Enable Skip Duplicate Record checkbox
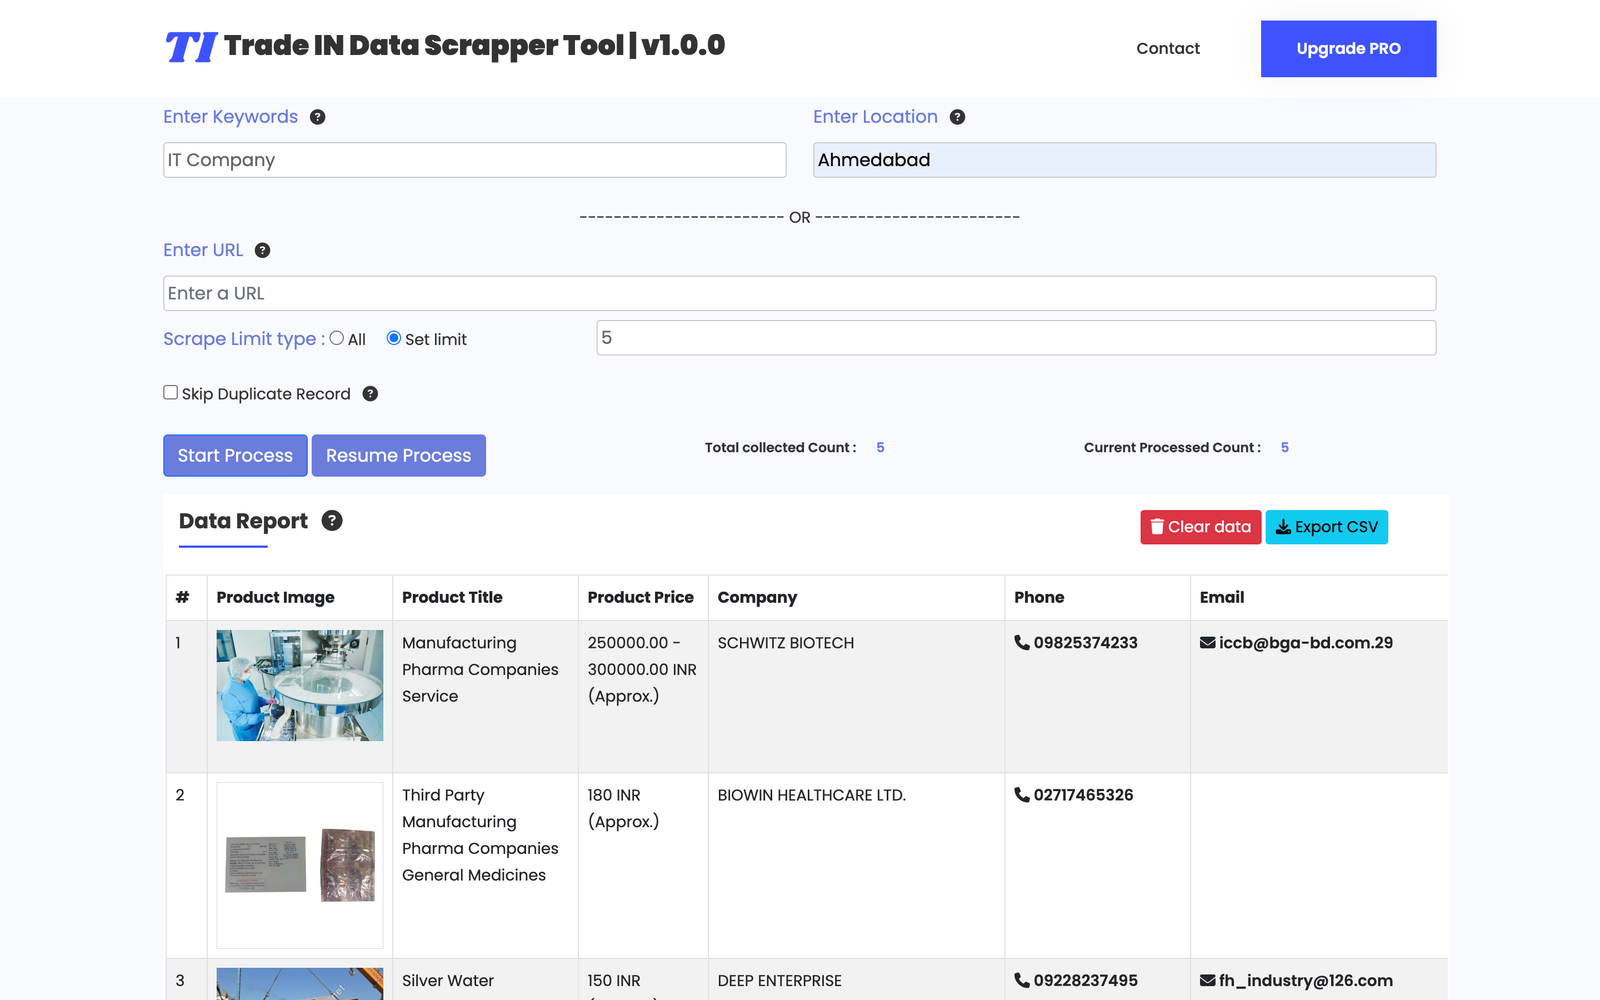The width and height of the screenshot is (1600, 1000). click(x=171, y=393)
